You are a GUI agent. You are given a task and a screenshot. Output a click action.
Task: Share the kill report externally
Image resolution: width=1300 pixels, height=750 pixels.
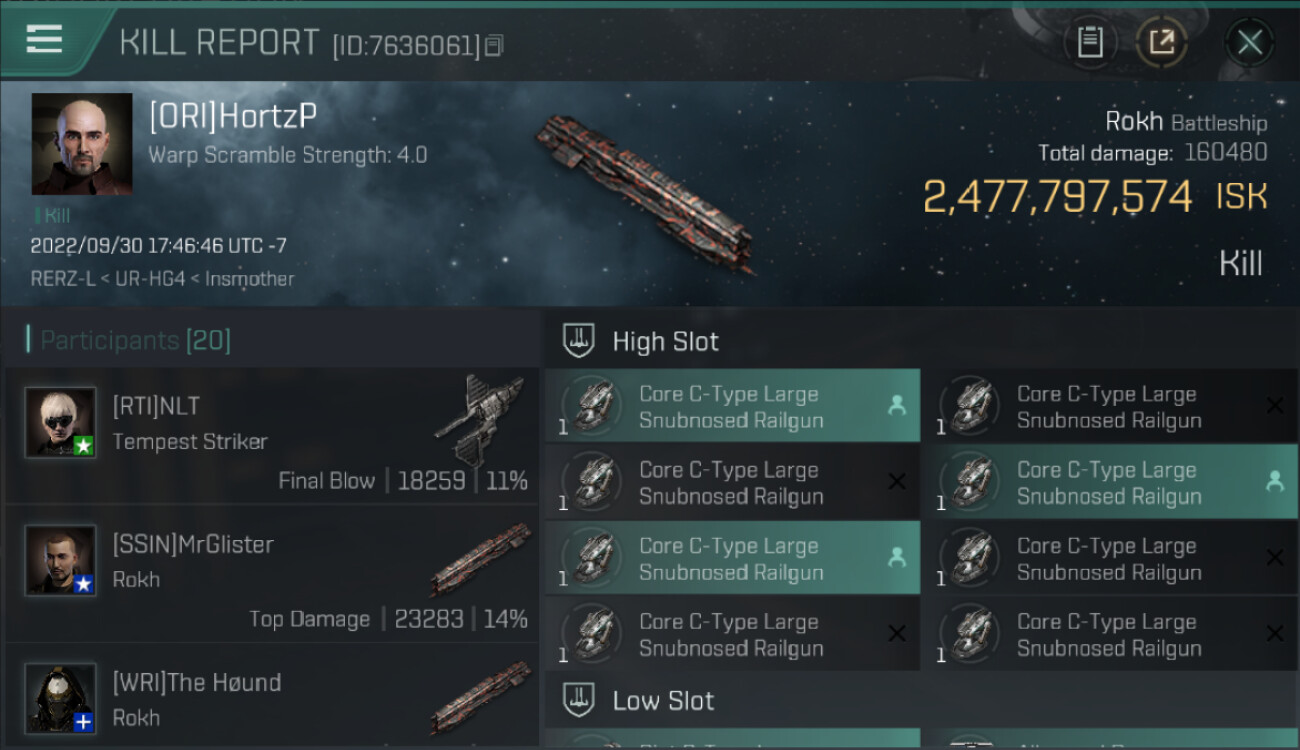(1161, 42)
